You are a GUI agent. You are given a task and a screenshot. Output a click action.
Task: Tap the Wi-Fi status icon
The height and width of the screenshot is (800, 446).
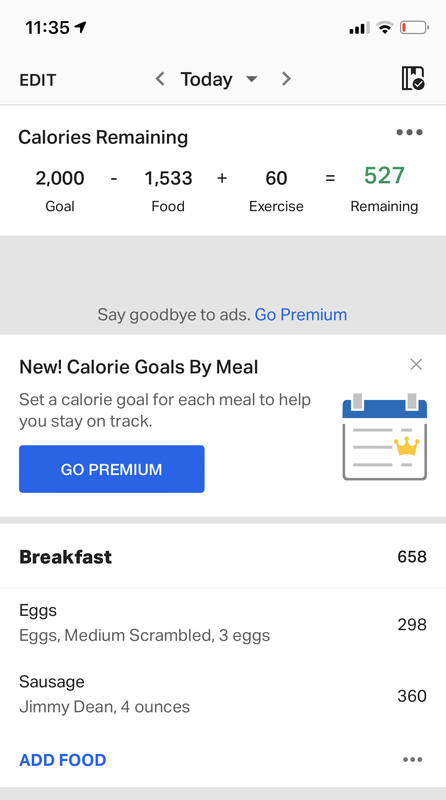point(385,28)
